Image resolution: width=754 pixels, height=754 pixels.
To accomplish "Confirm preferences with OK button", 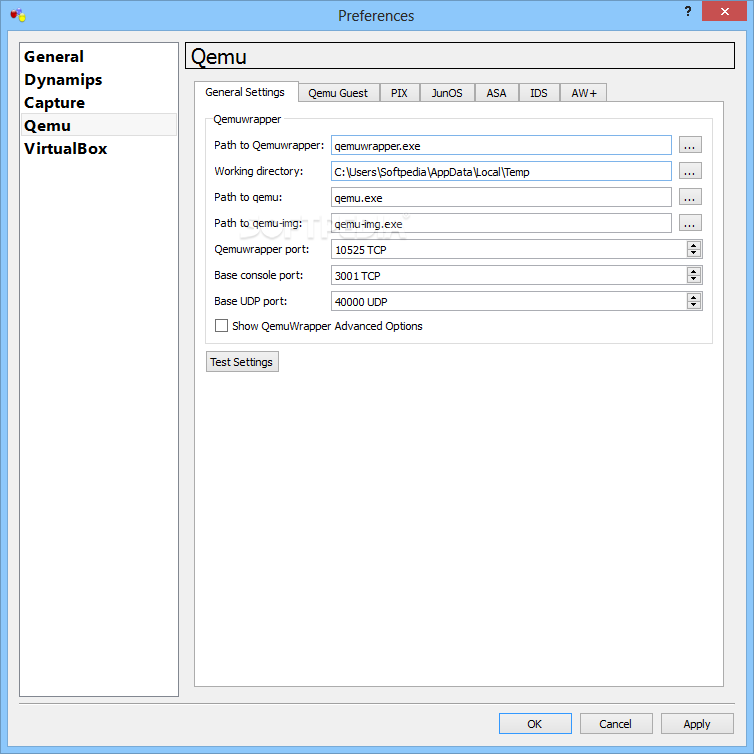I will [x=535, y=723].
